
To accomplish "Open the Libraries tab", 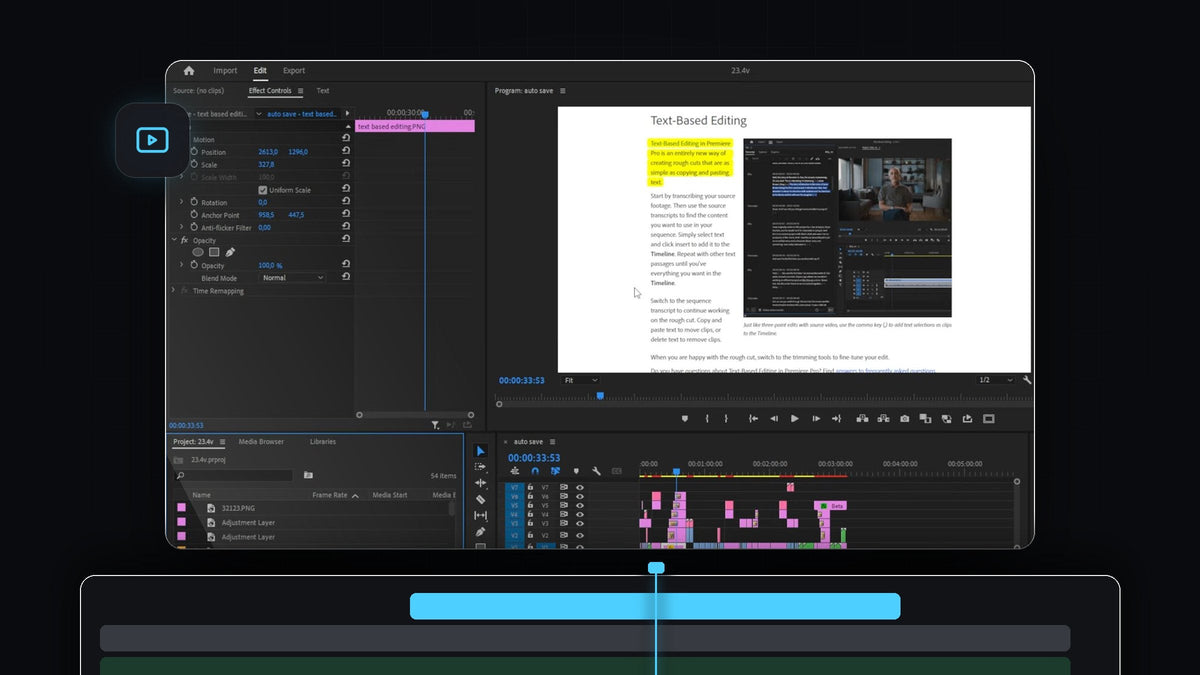I will [x=323, y=442].
